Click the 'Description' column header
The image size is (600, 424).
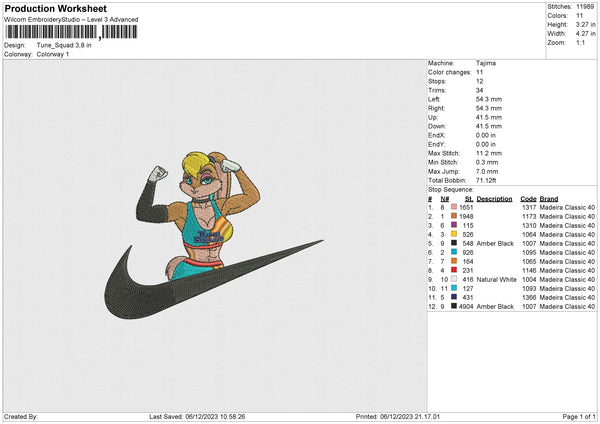pos(494,199)
